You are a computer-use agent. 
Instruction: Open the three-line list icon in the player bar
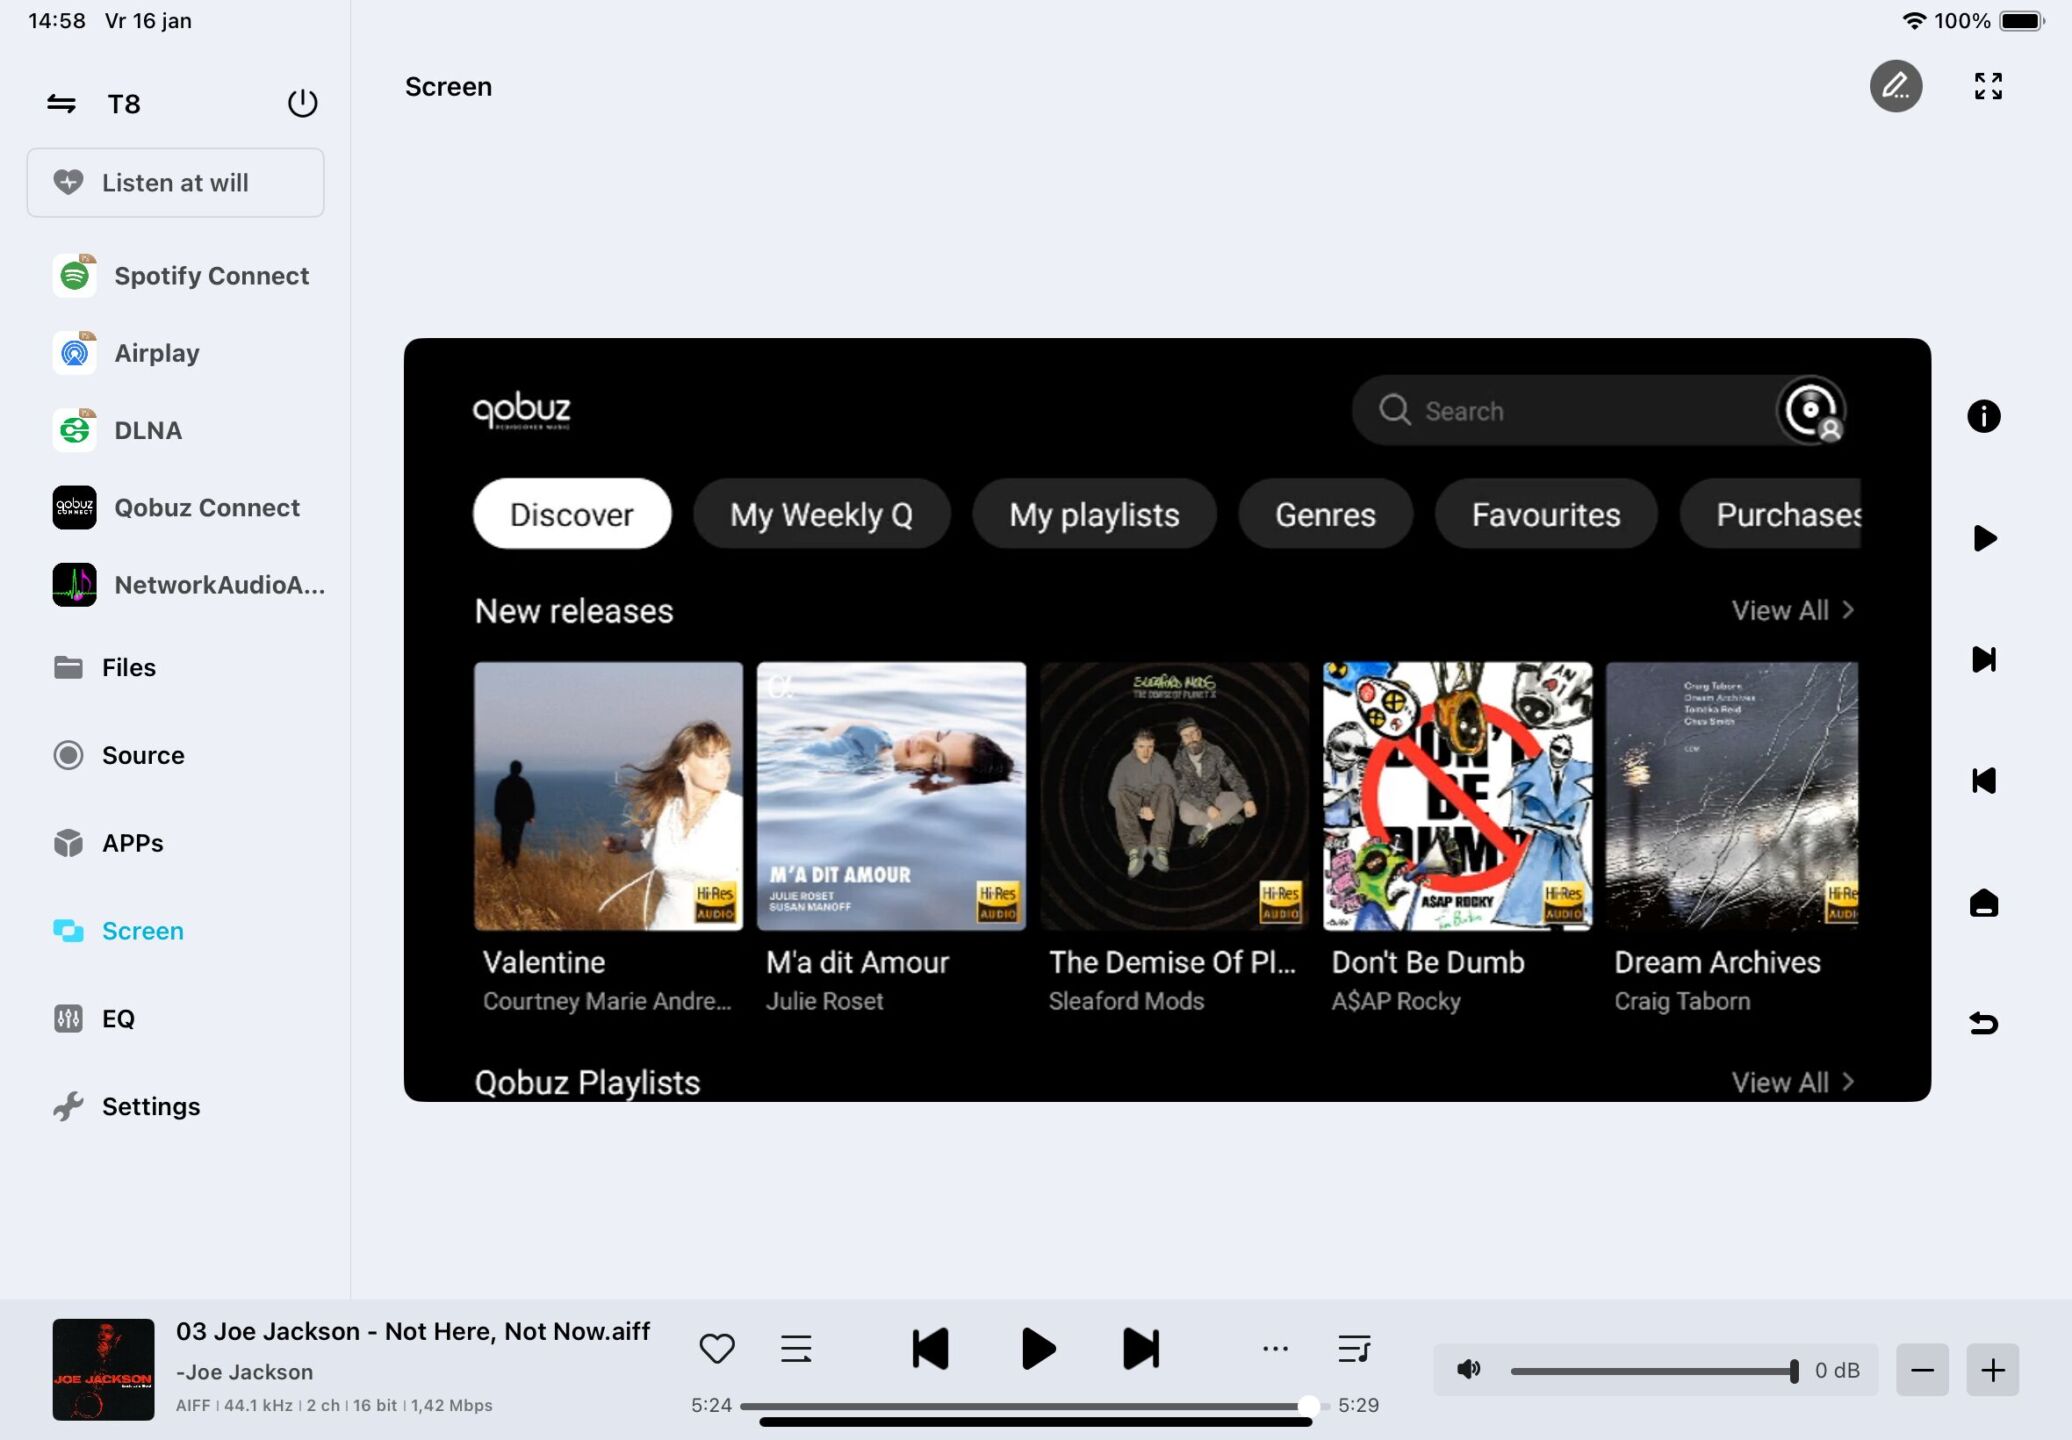tap(796, 1348)
